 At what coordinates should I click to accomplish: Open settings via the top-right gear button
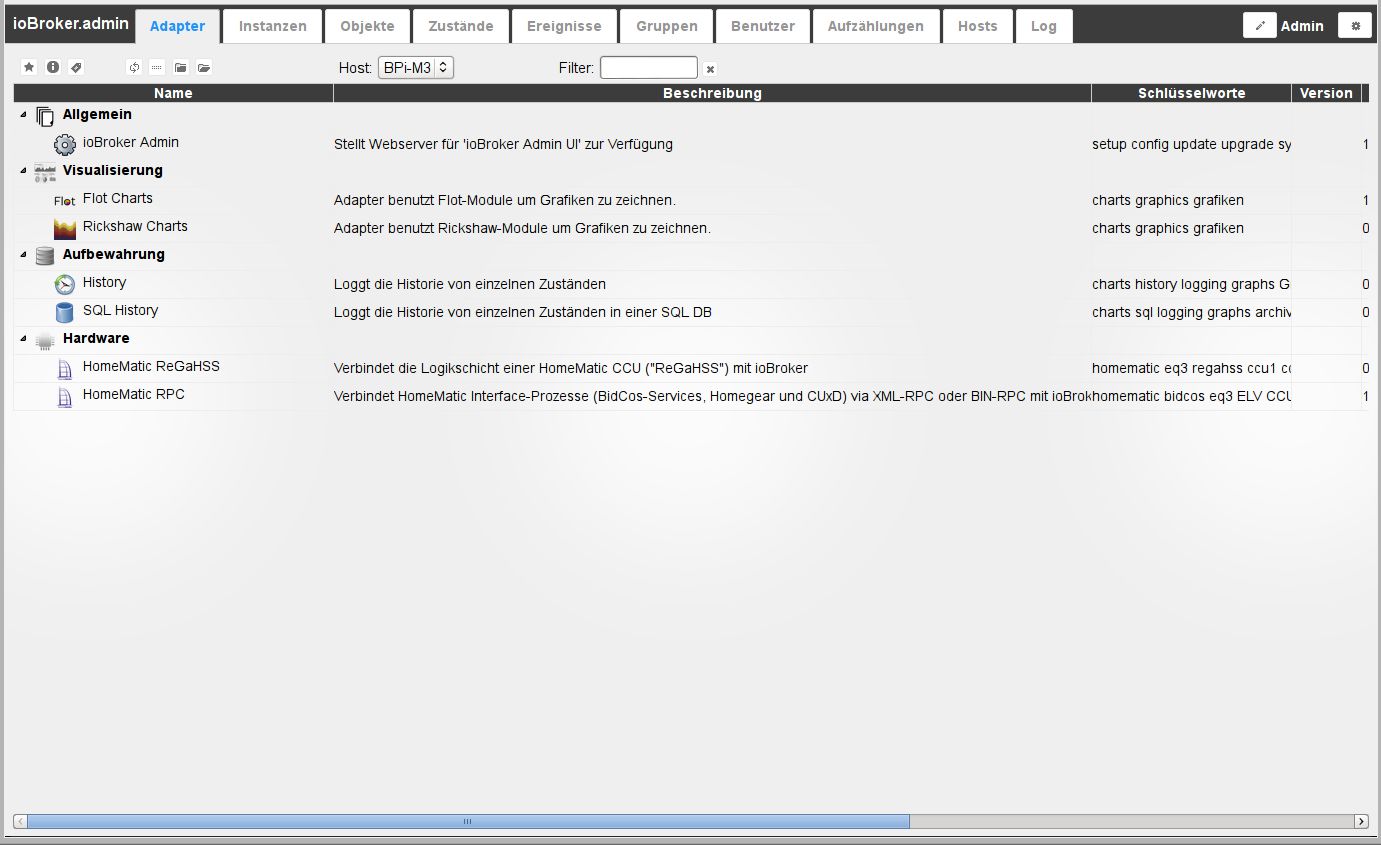point(1356,26)
